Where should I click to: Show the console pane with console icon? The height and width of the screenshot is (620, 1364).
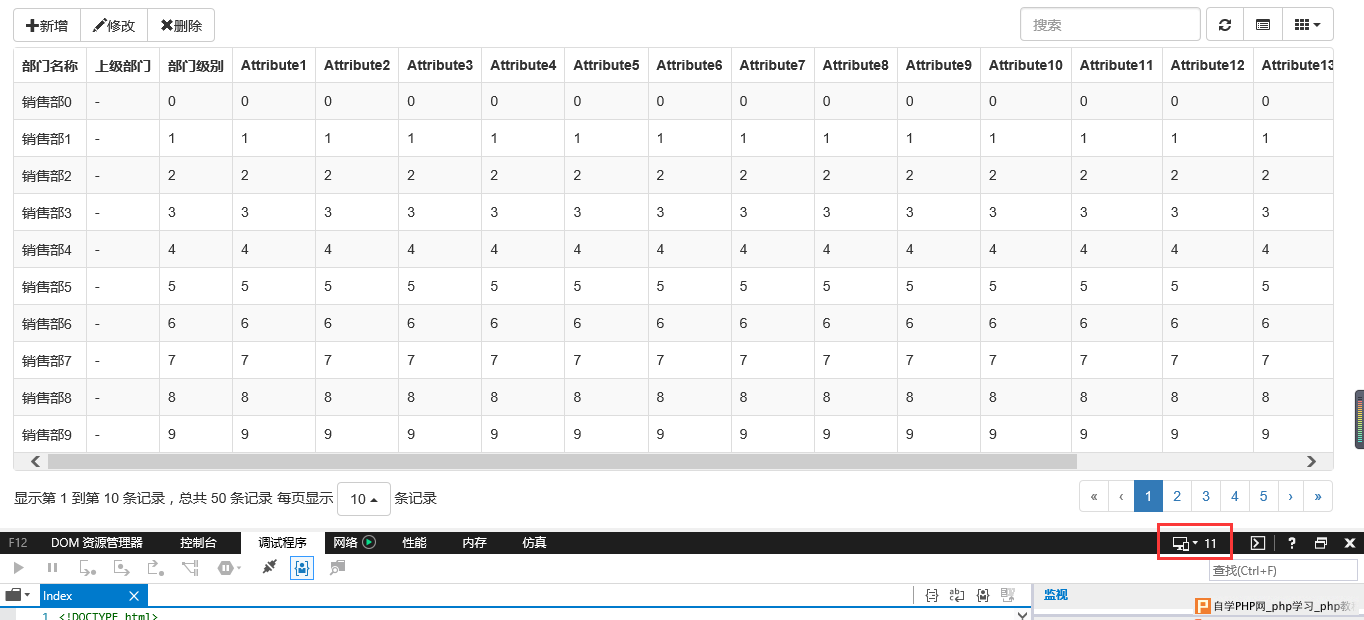click(x=1259, y=543)
